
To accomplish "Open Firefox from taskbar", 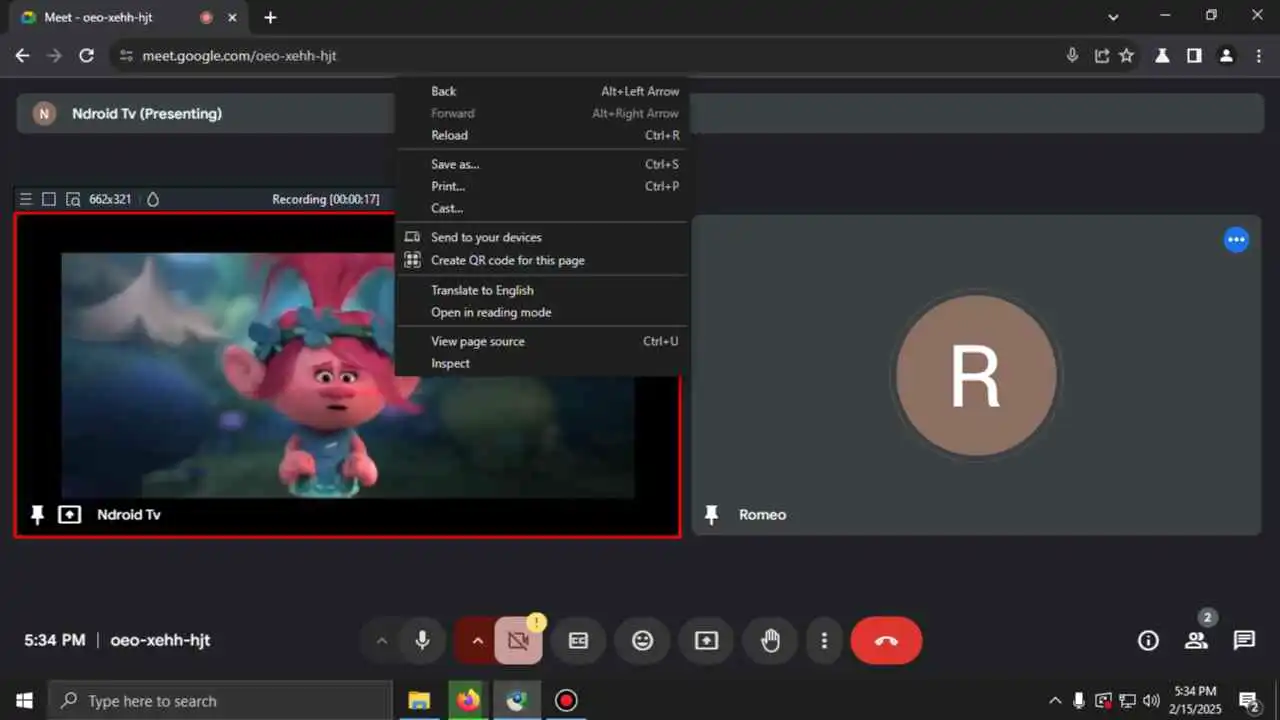I will (468, 701).
